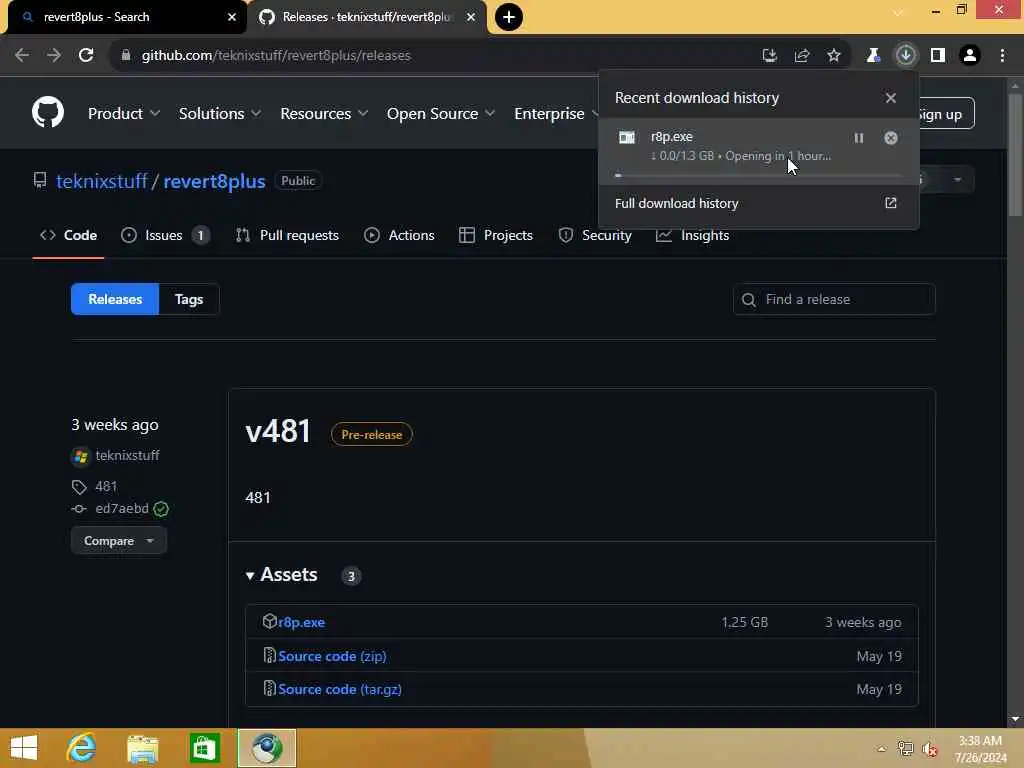Open File Explorer from the taskbar
This screenshot has width=1024, height=768.
142,748
